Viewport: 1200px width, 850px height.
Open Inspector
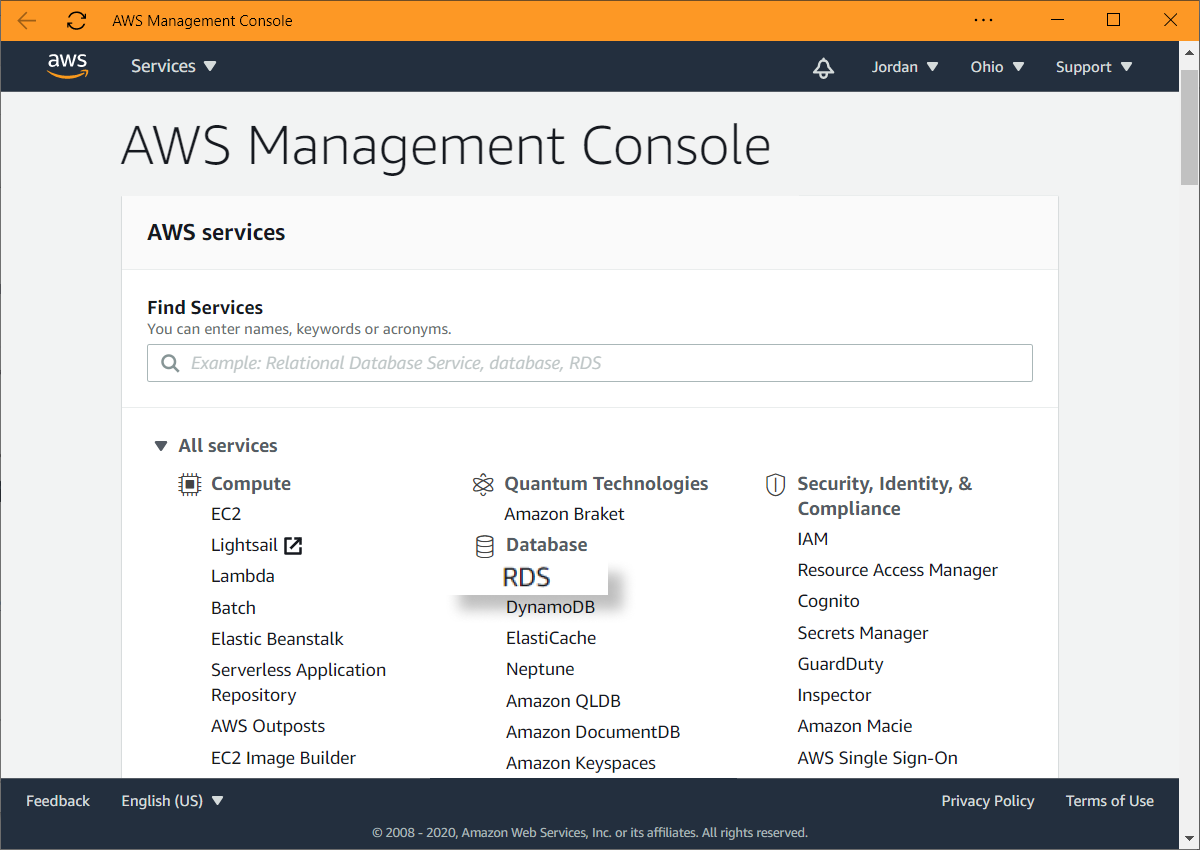point(834,695)
